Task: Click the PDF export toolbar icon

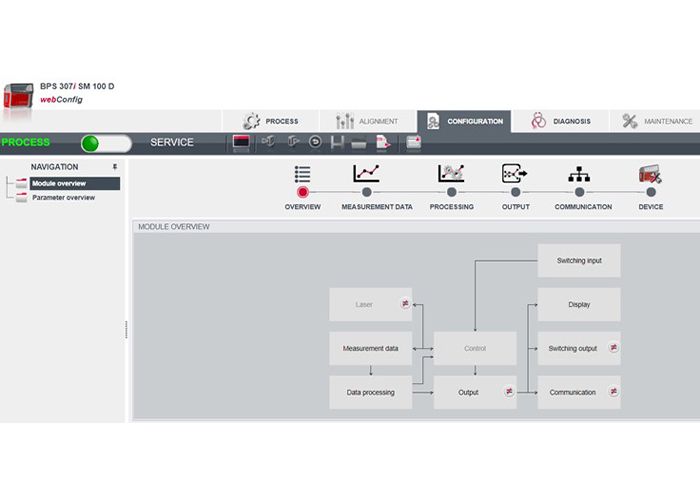Action: 383,143
